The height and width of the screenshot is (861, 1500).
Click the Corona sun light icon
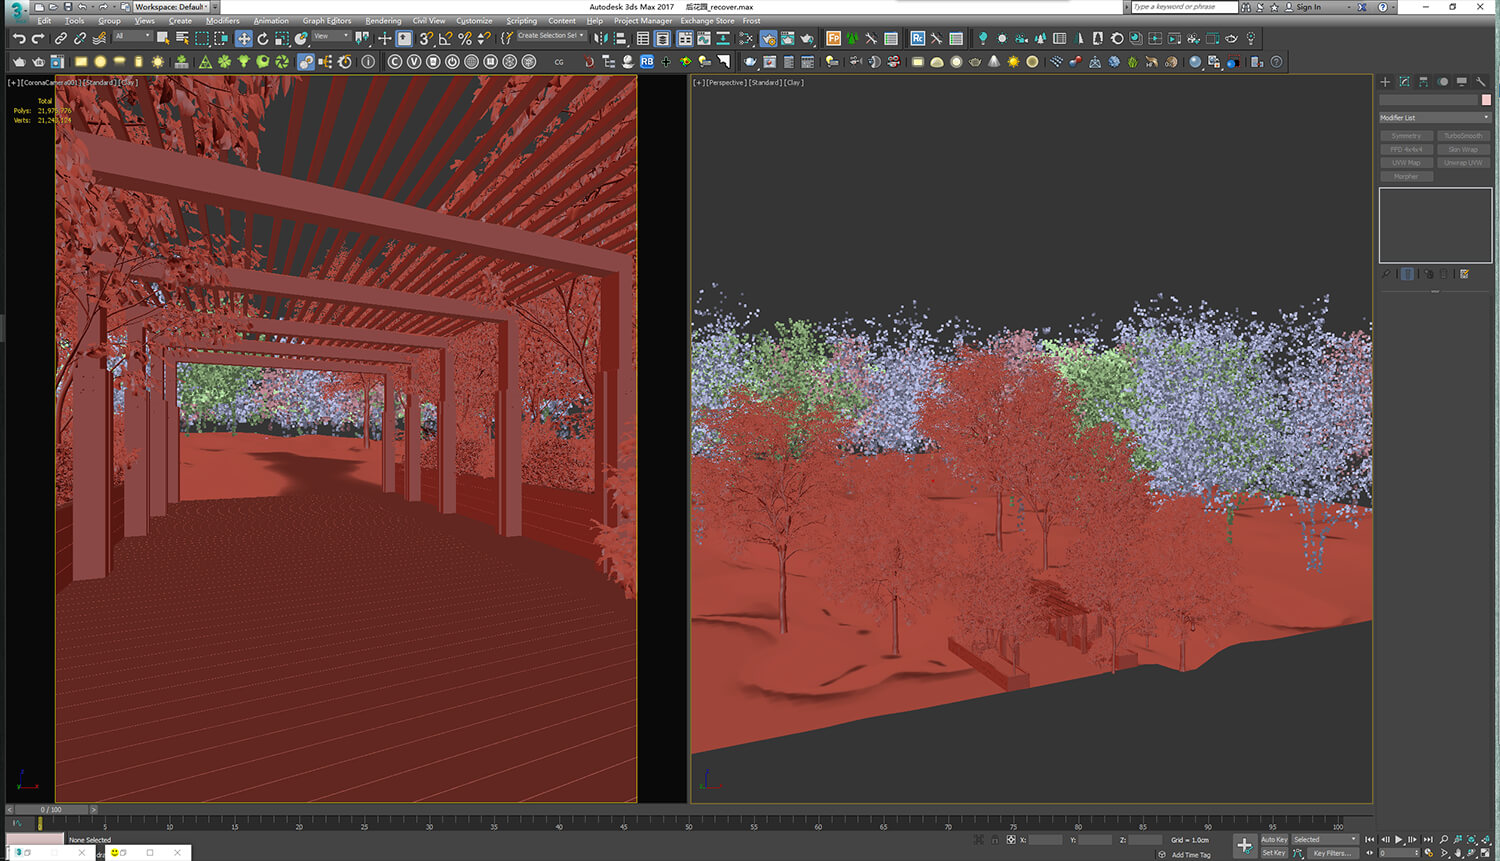[158, 62]
